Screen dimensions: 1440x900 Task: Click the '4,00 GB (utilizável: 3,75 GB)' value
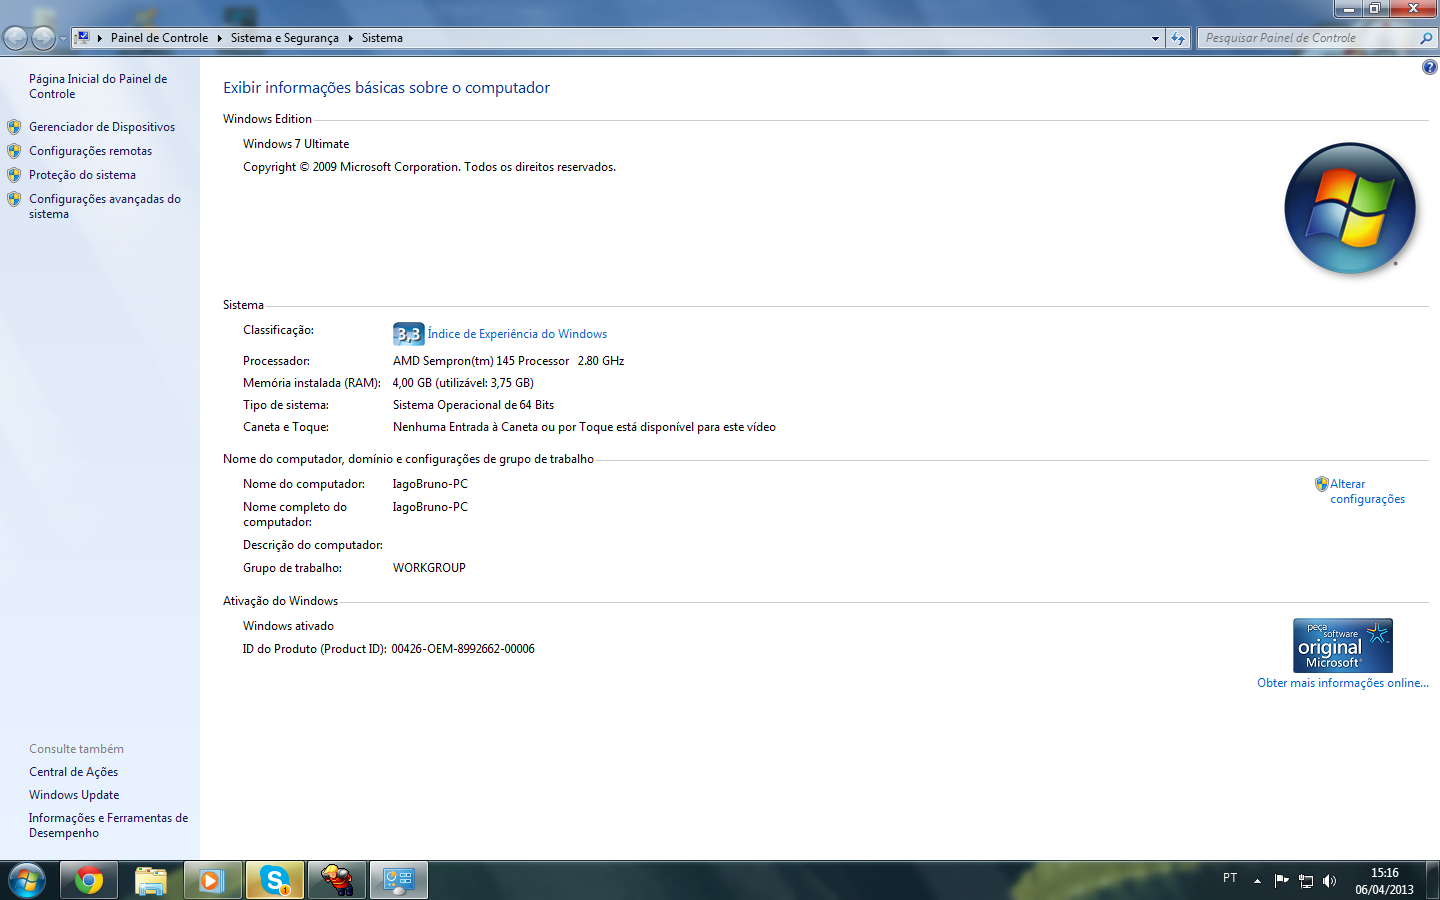click(463, 383)
